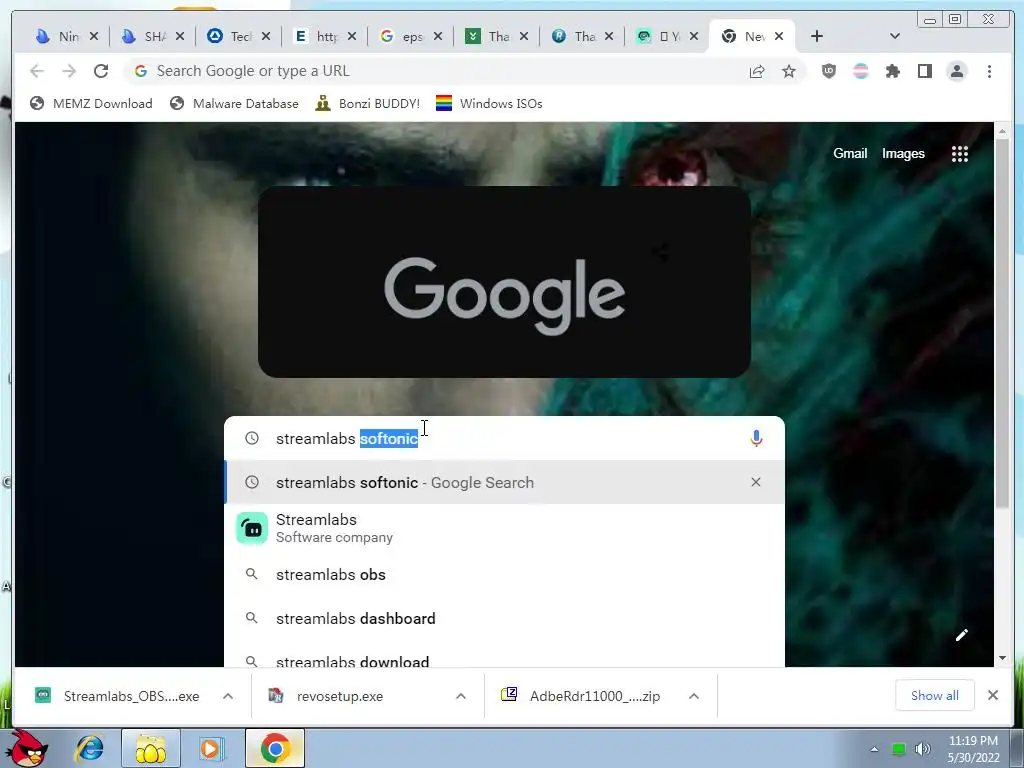This screenshot has width=1024, height=768.
Task: Open the Chrome profile avatar
Action: coord(957,71)
